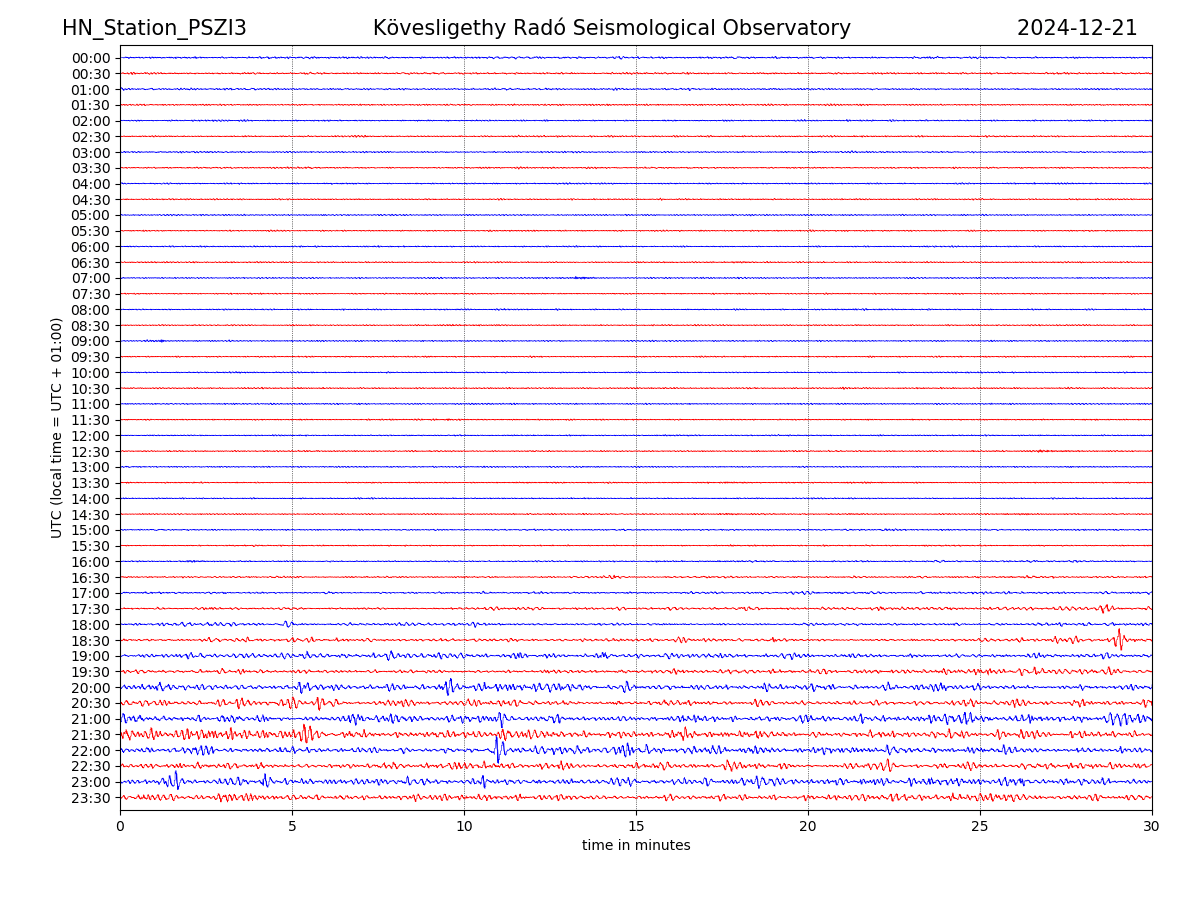The height and width of the screenshot is (900, 1200).
Task: Select the 23:30 row time label
Action: click(x=90, y=798)
